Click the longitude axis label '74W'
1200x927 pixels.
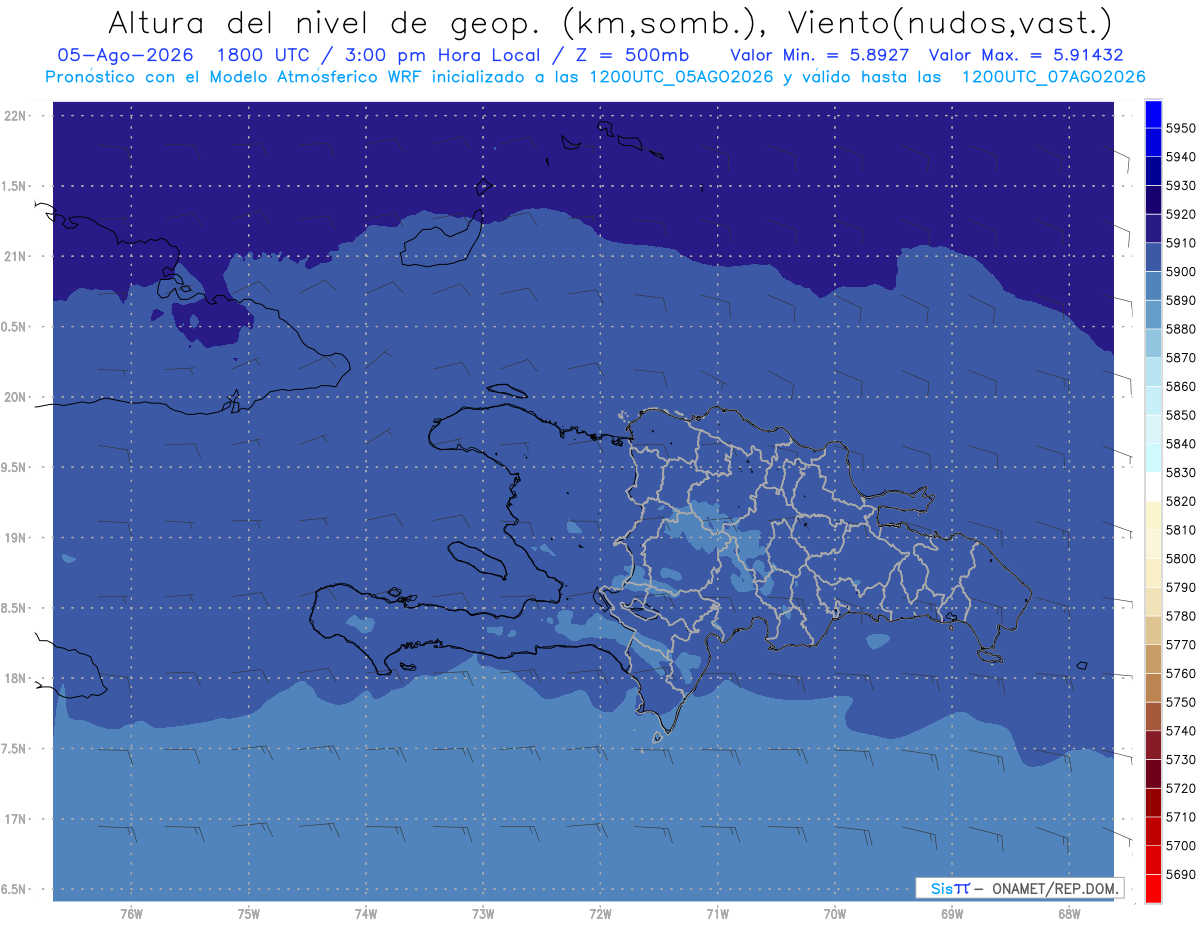click(x=366, y=914)
